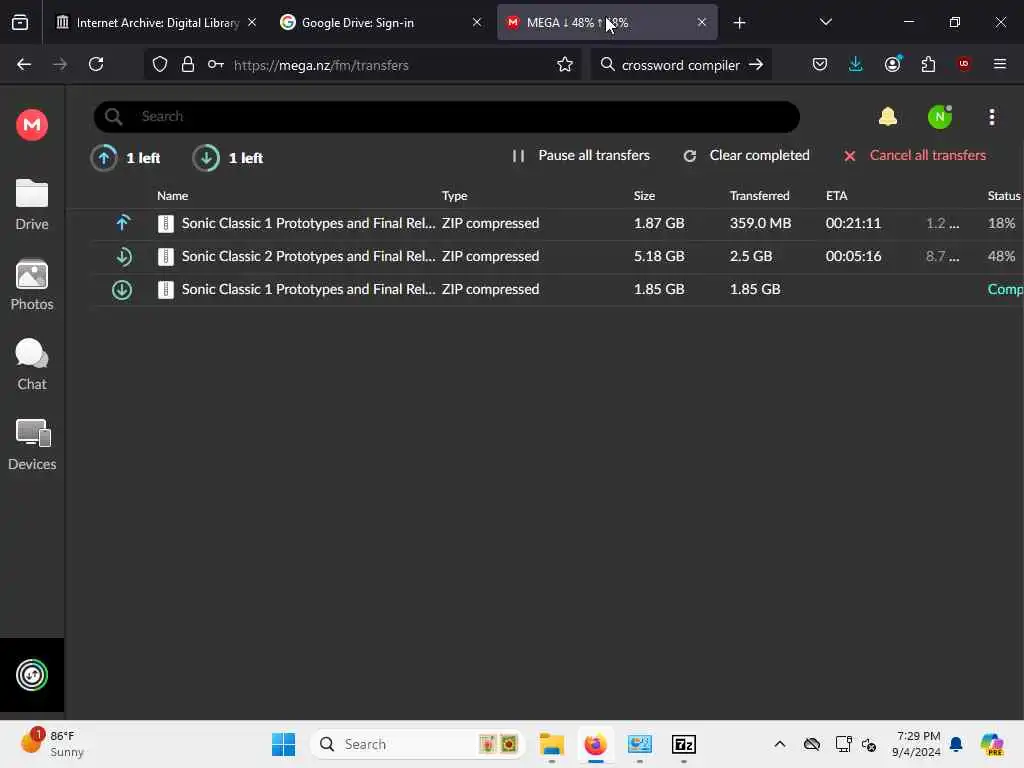
Task: Show site security padlock info
Action: click(188, 65)
